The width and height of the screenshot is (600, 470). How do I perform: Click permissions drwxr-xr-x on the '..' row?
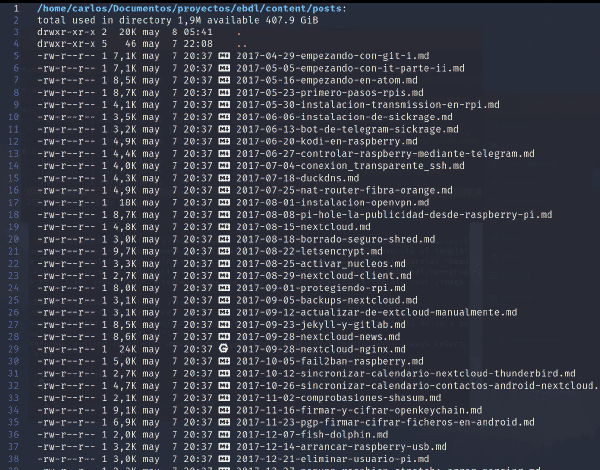(x=66, y=44)
